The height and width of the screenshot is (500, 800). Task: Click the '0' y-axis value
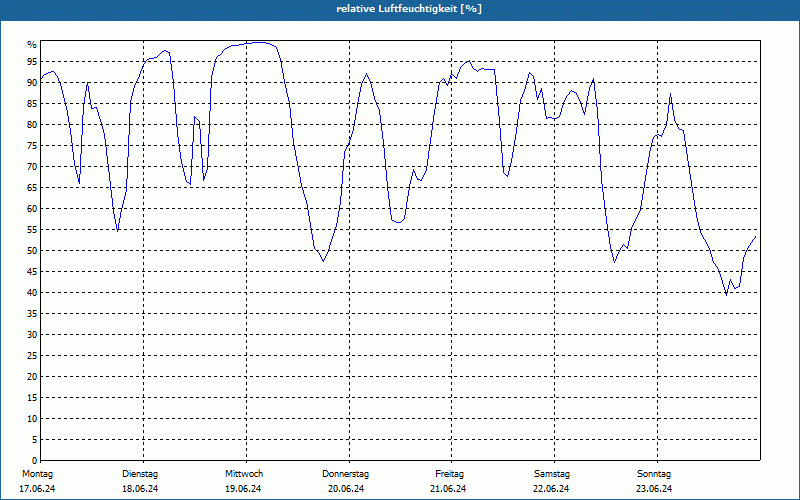(35, 461)
